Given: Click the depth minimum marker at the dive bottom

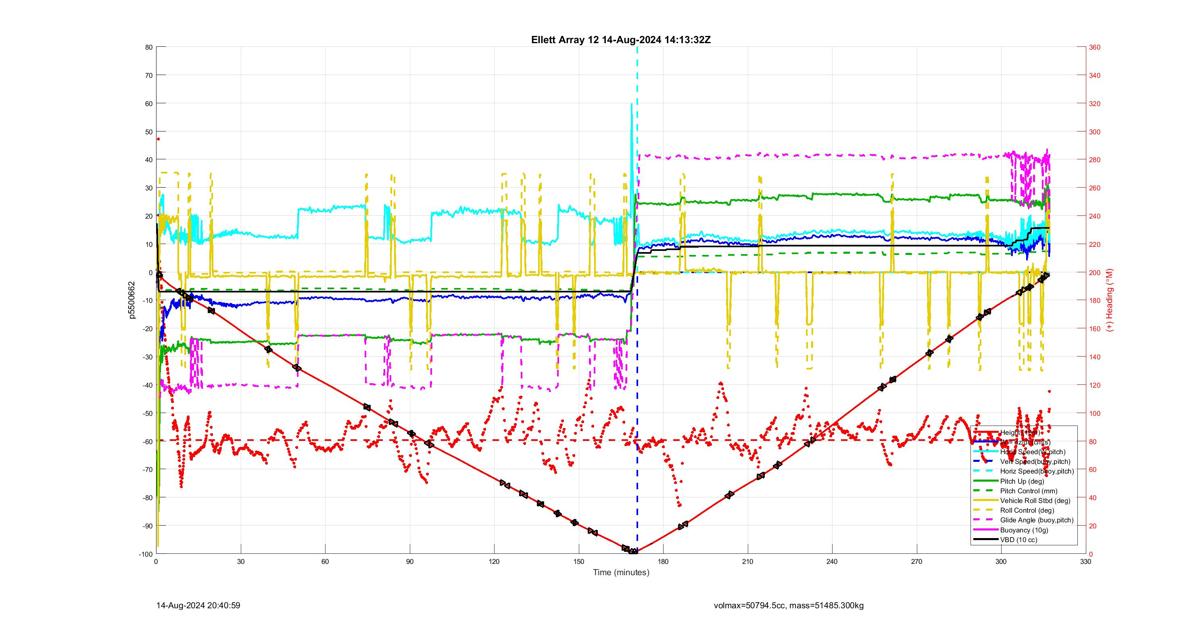Looking at the screenshot, I should 634,551.
